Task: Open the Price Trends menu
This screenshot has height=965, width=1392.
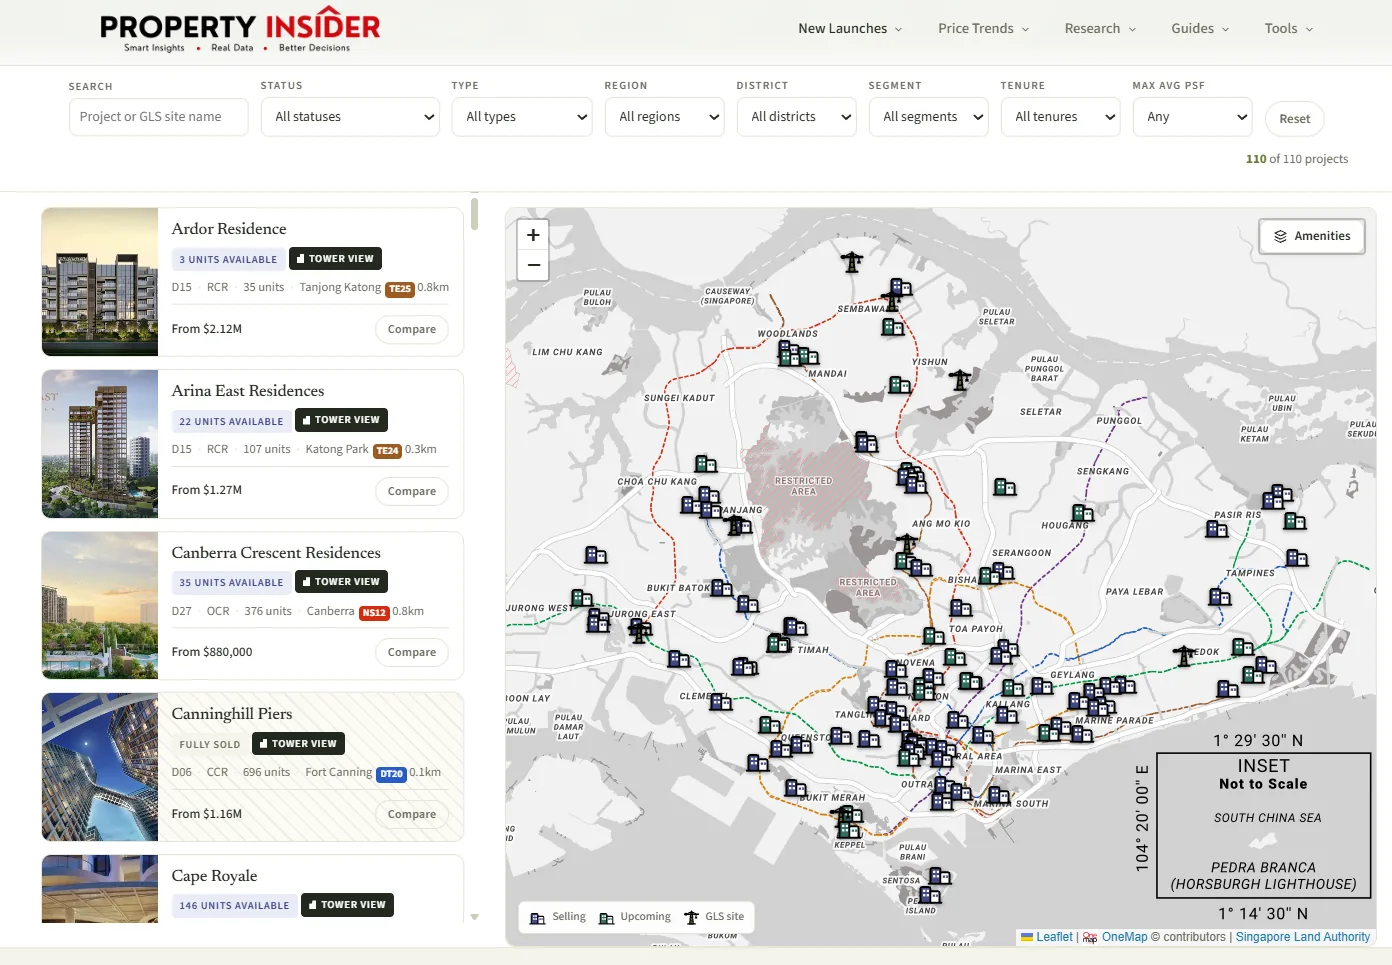Action: tap(984, 29)
